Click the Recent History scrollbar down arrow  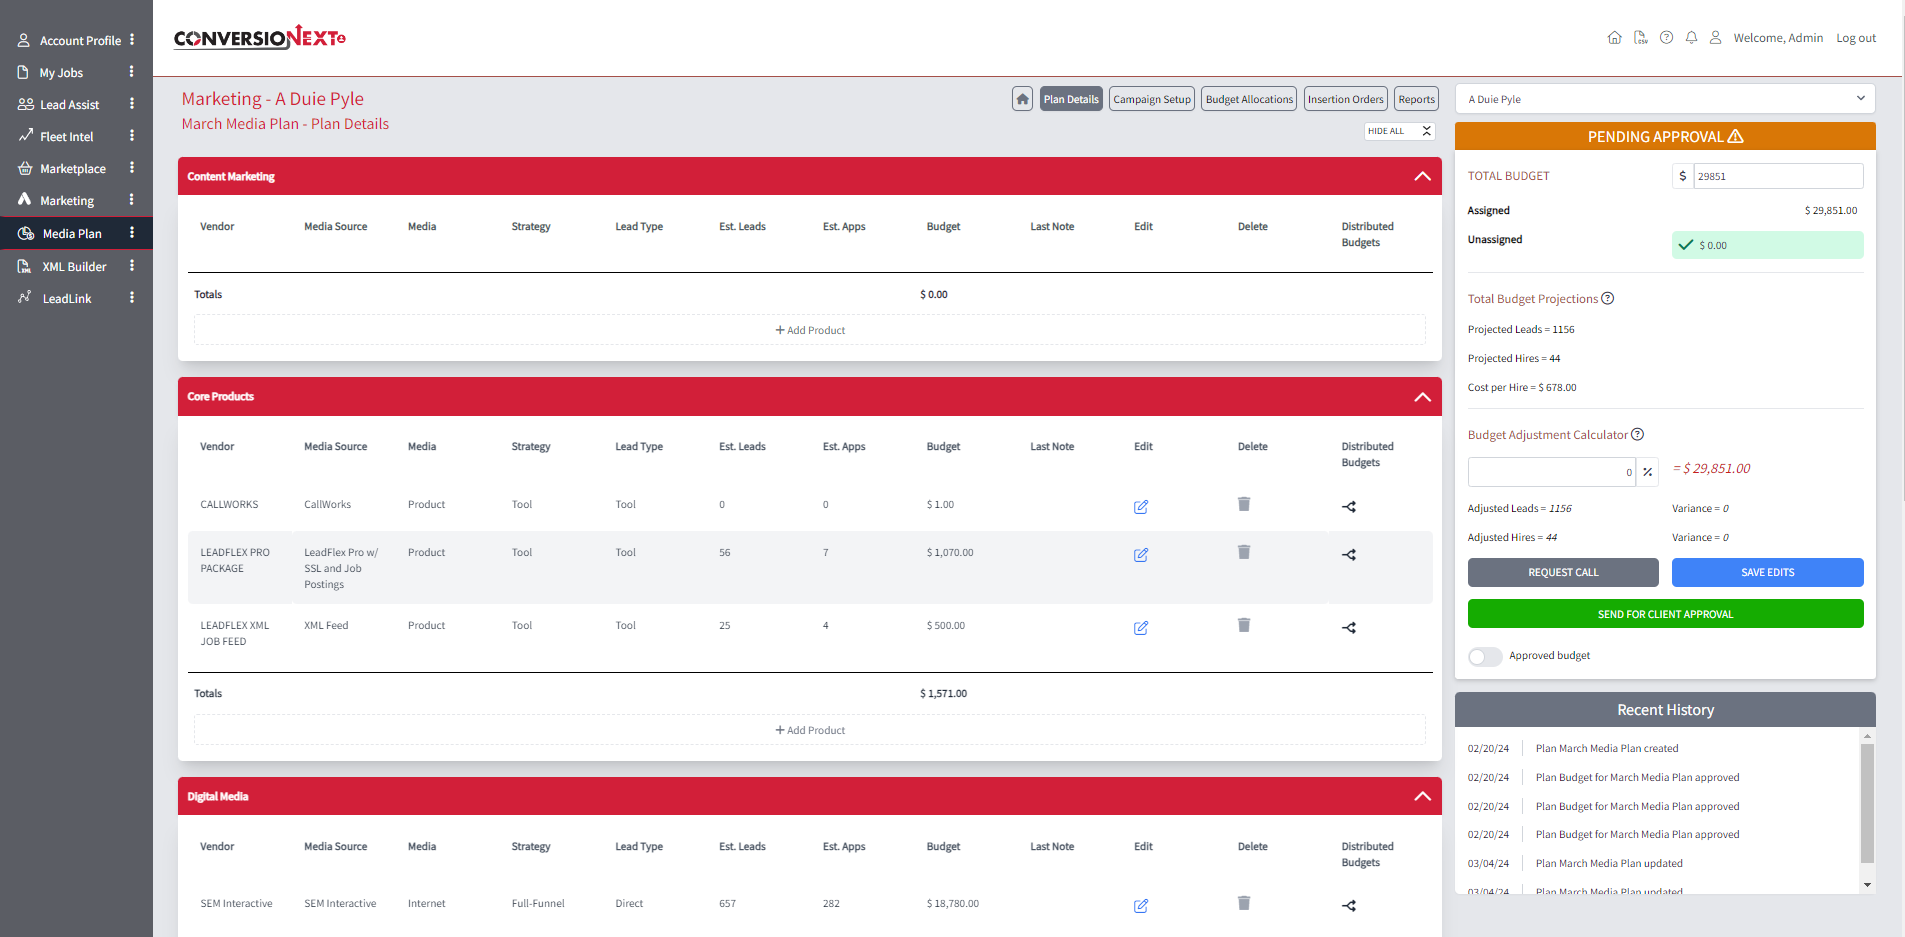tap(1867, 885)
